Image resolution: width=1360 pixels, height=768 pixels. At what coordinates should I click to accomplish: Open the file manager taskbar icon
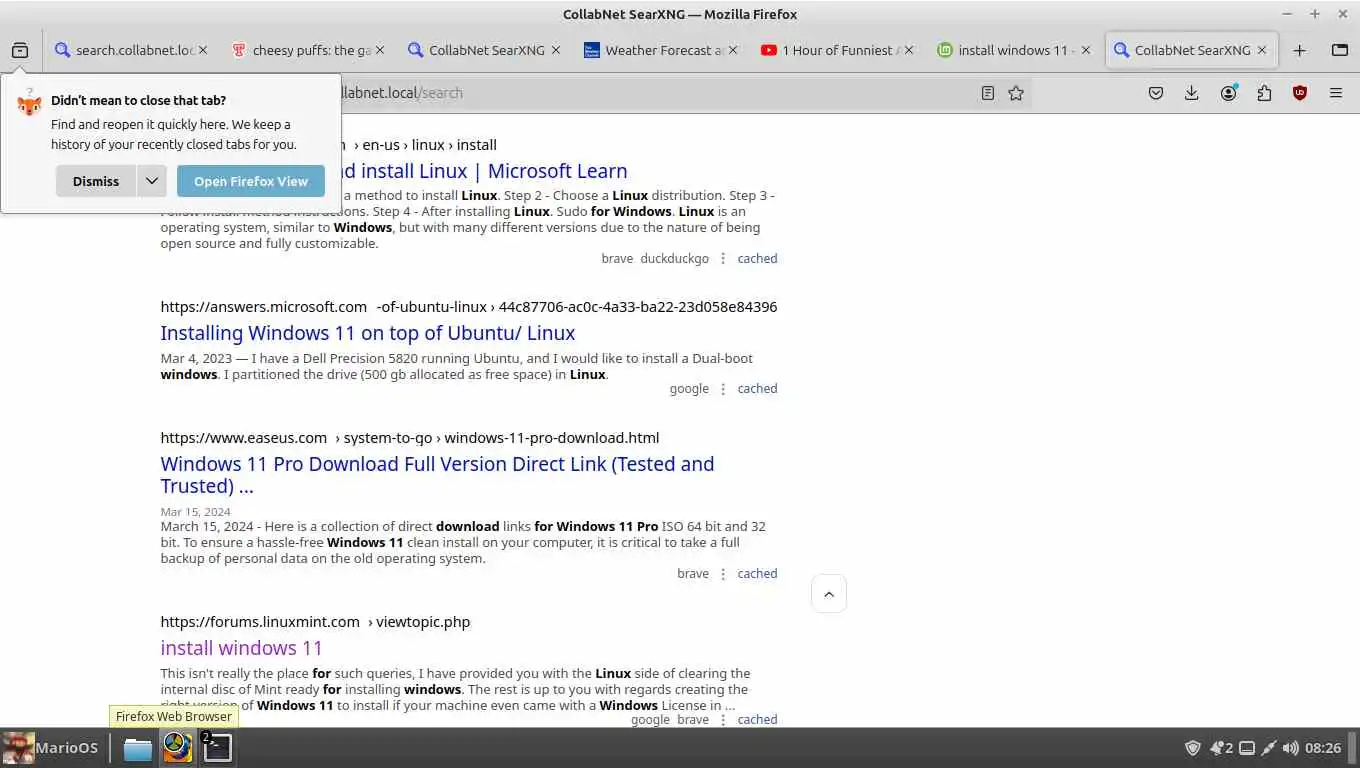(x=138, y=748)
